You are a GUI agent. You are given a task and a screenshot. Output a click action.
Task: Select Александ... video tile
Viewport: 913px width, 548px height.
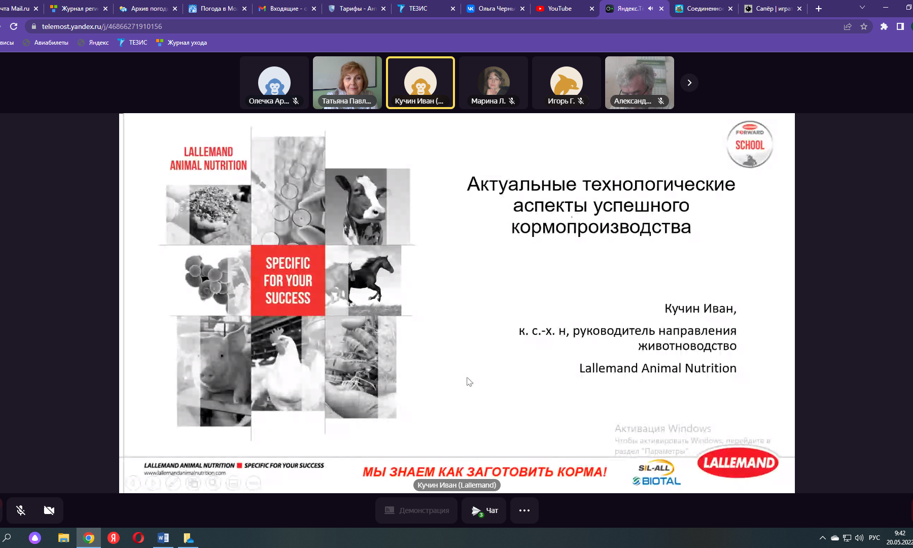(639, 83)
